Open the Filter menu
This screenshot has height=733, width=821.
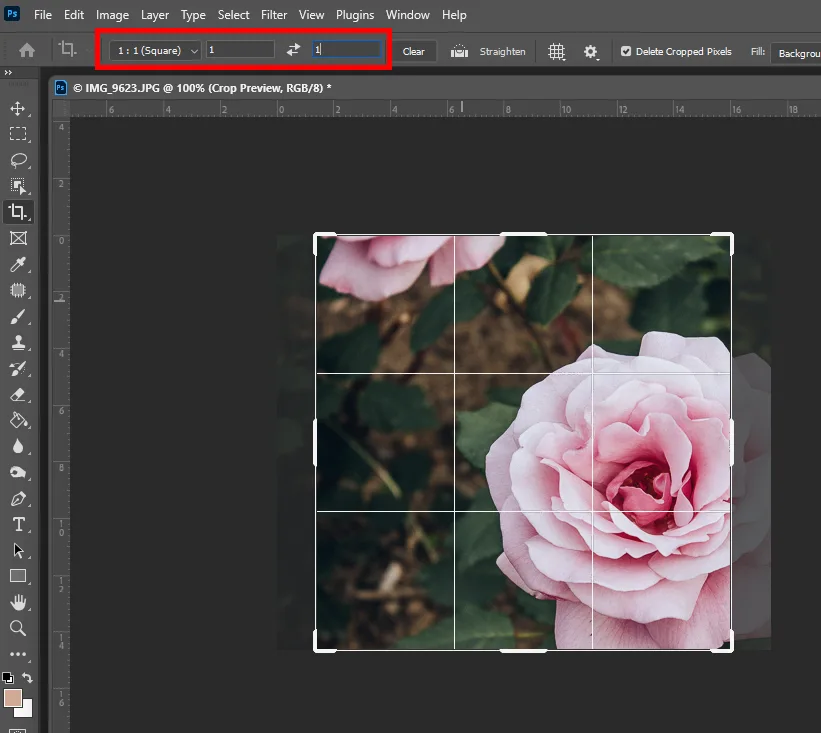tap(274, 15)
